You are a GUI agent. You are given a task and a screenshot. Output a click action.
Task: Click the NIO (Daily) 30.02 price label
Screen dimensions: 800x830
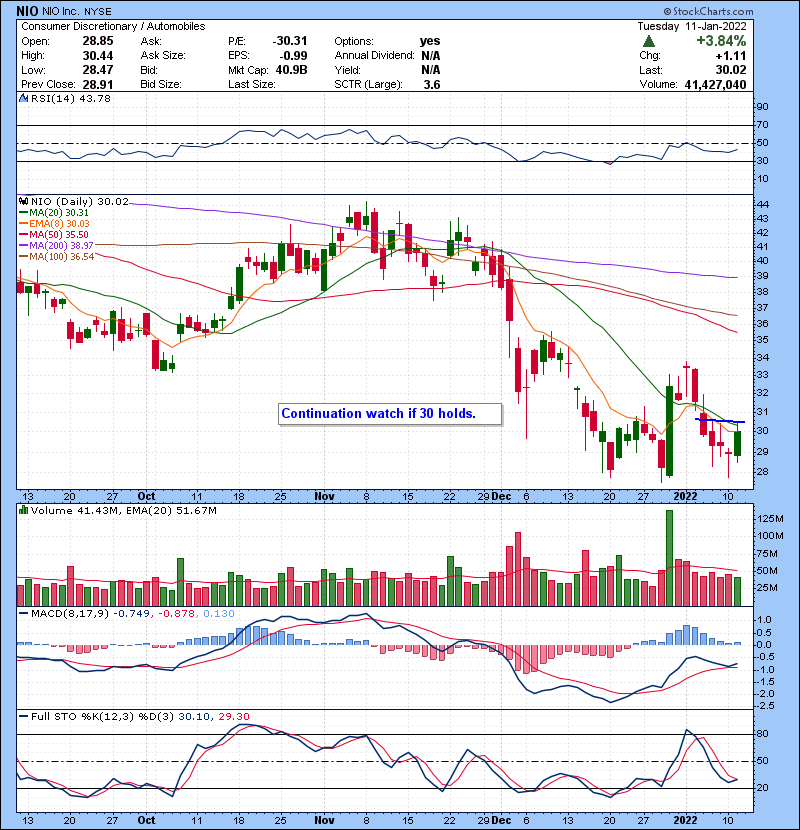point(79,202)
